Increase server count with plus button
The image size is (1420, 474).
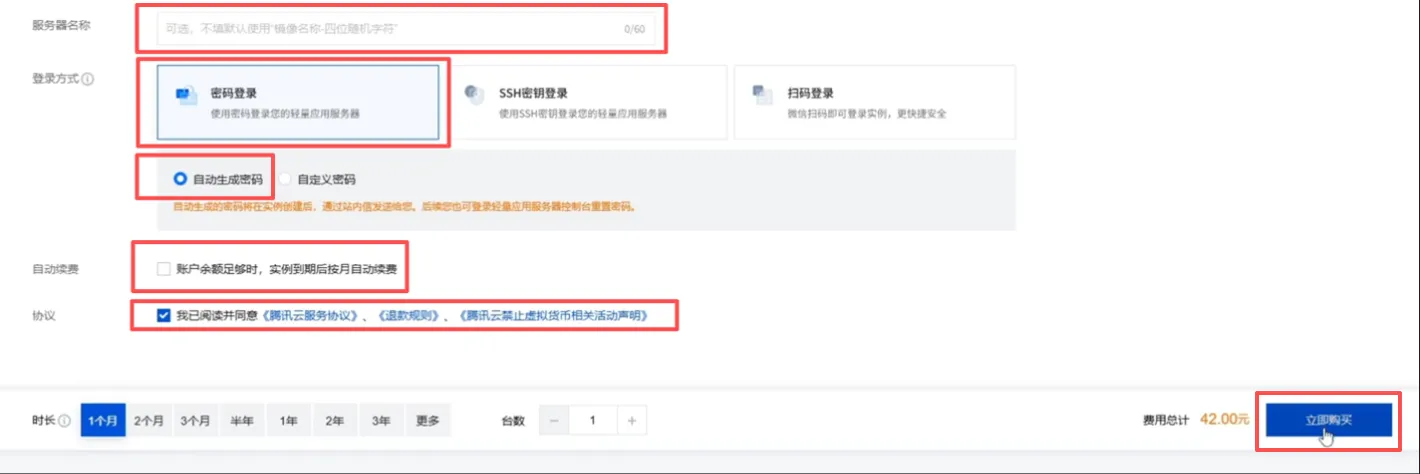(x=632, y=421)
